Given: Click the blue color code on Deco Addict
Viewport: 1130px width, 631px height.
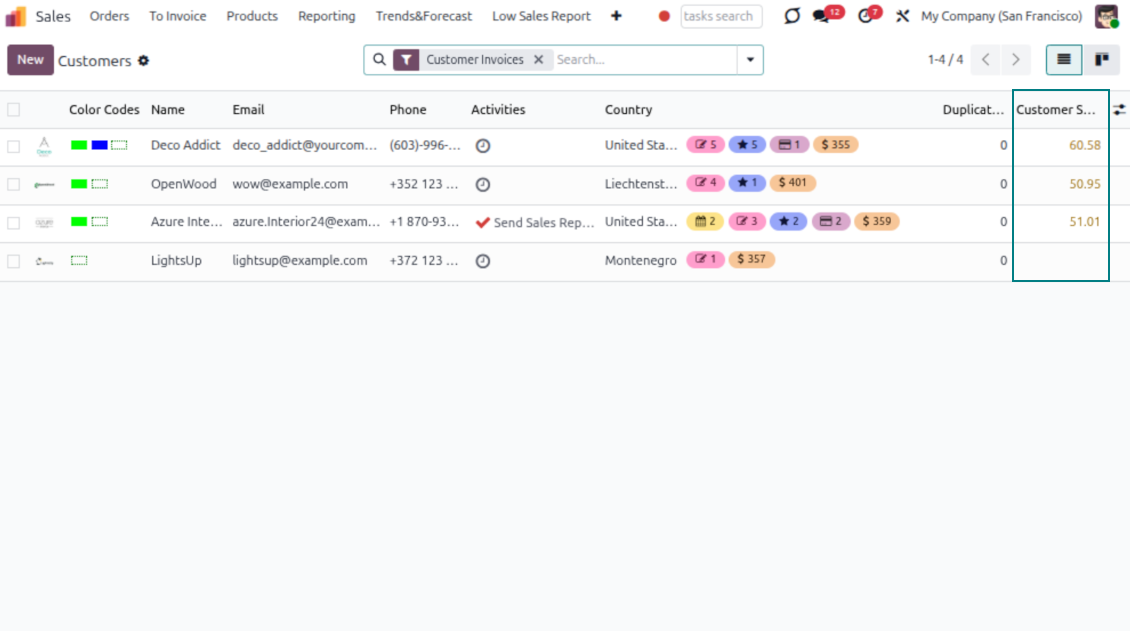Looking at the screenshot, I should coord(99,146).
